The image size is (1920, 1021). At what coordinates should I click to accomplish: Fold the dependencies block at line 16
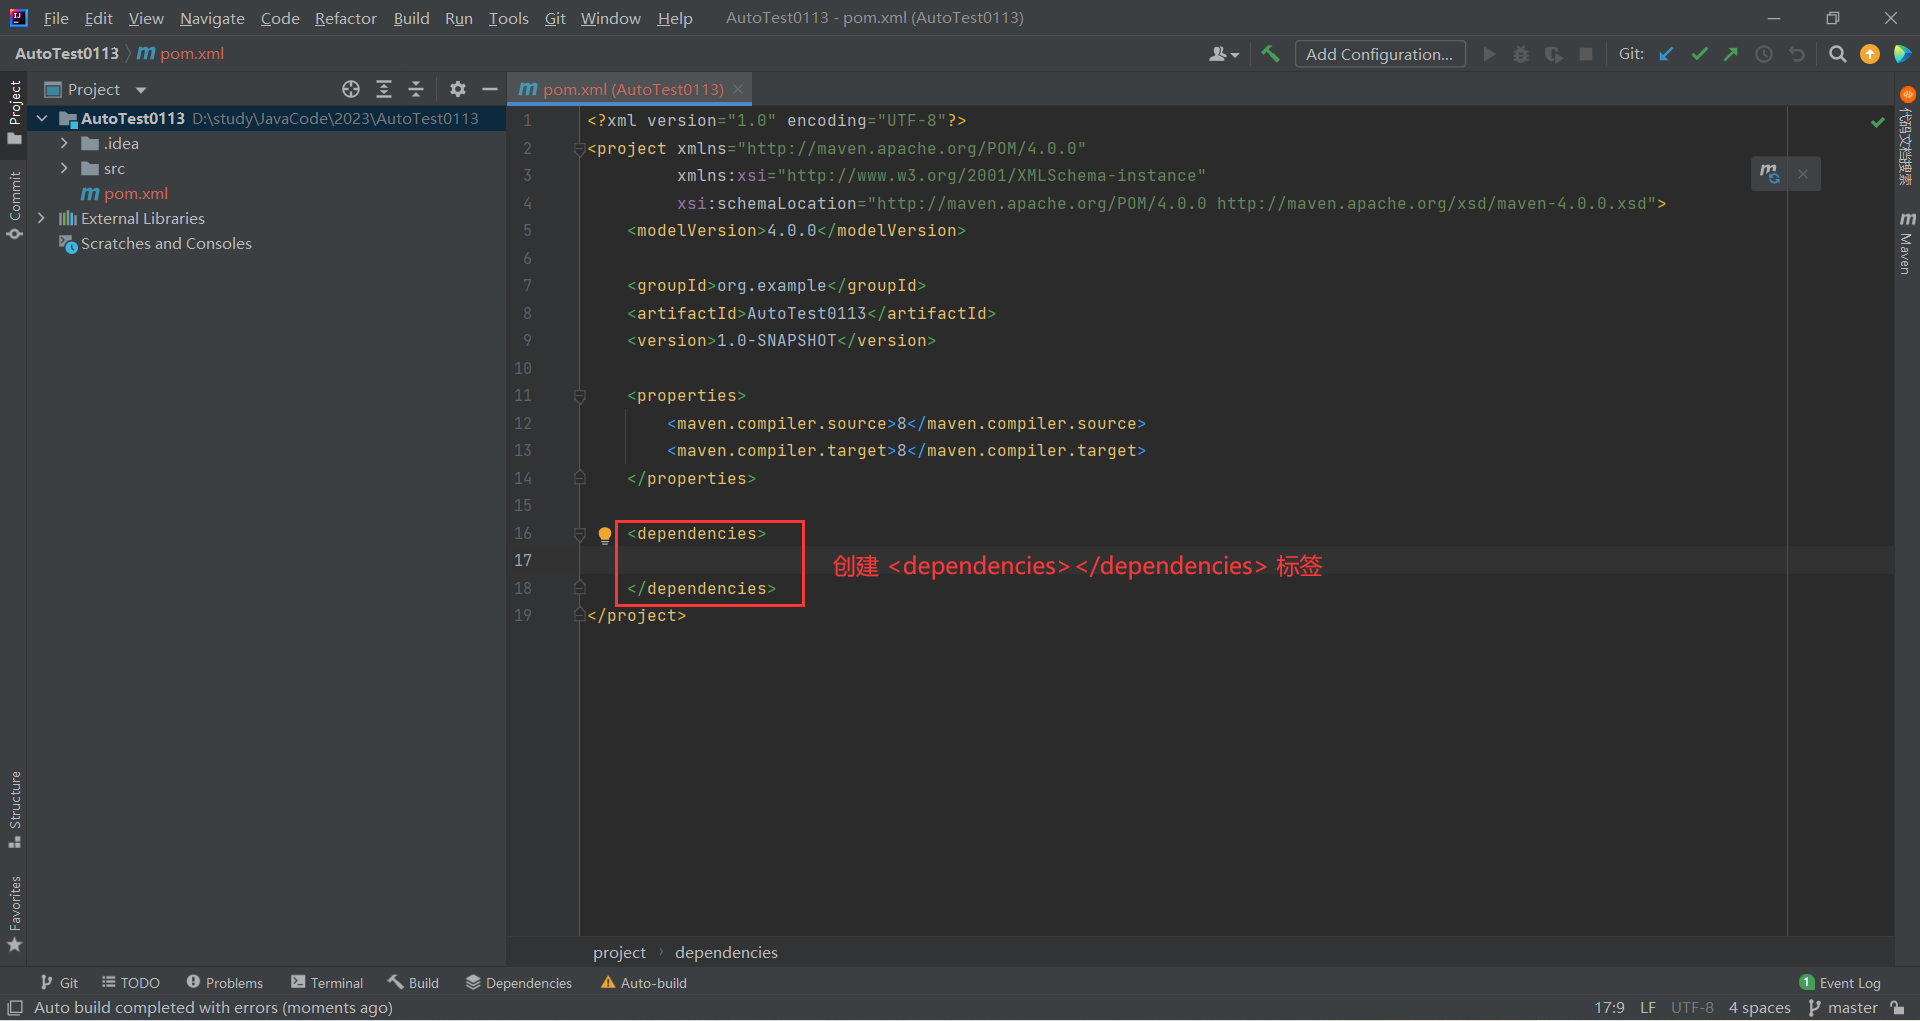click(579, 534)
